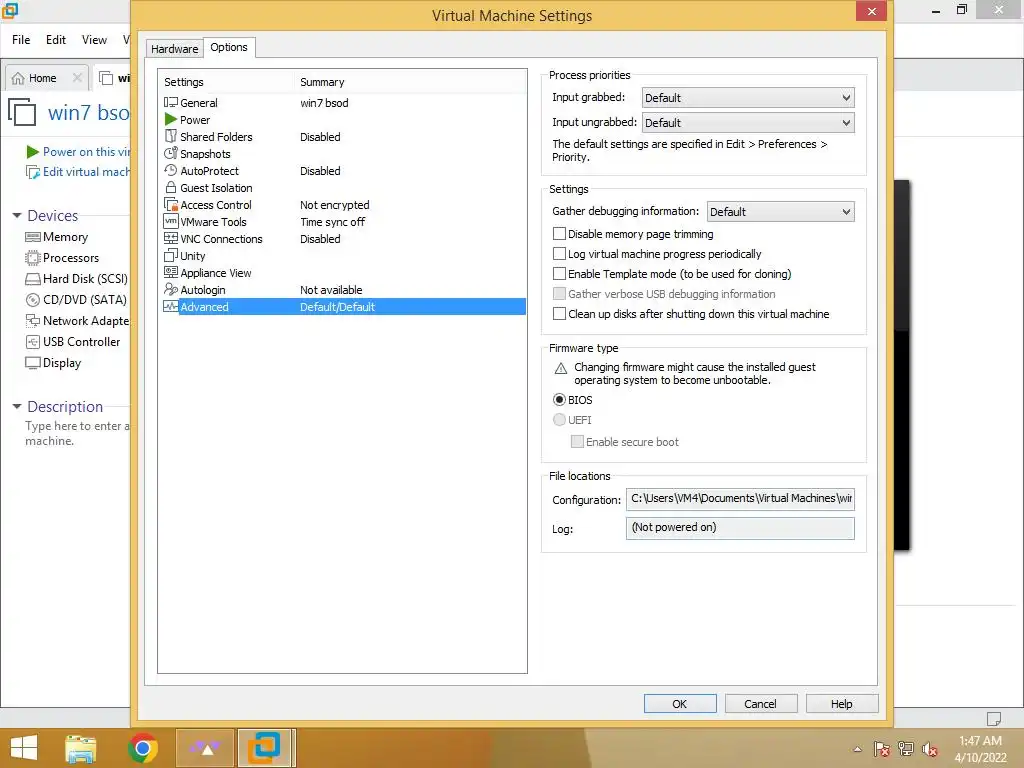Select the VNC Connections icon

click(170, 238)
